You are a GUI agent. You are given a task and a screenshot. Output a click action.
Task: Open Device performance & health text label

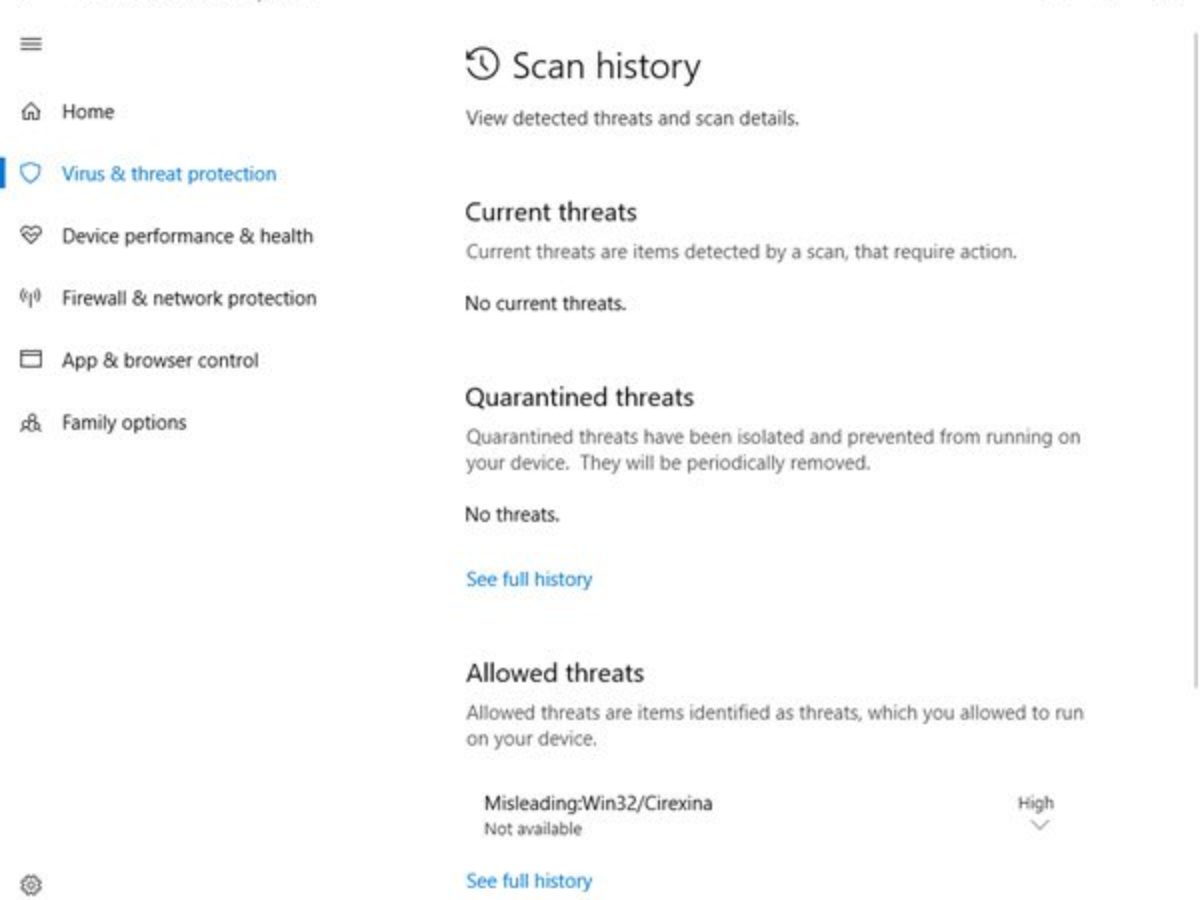[187, 236]
